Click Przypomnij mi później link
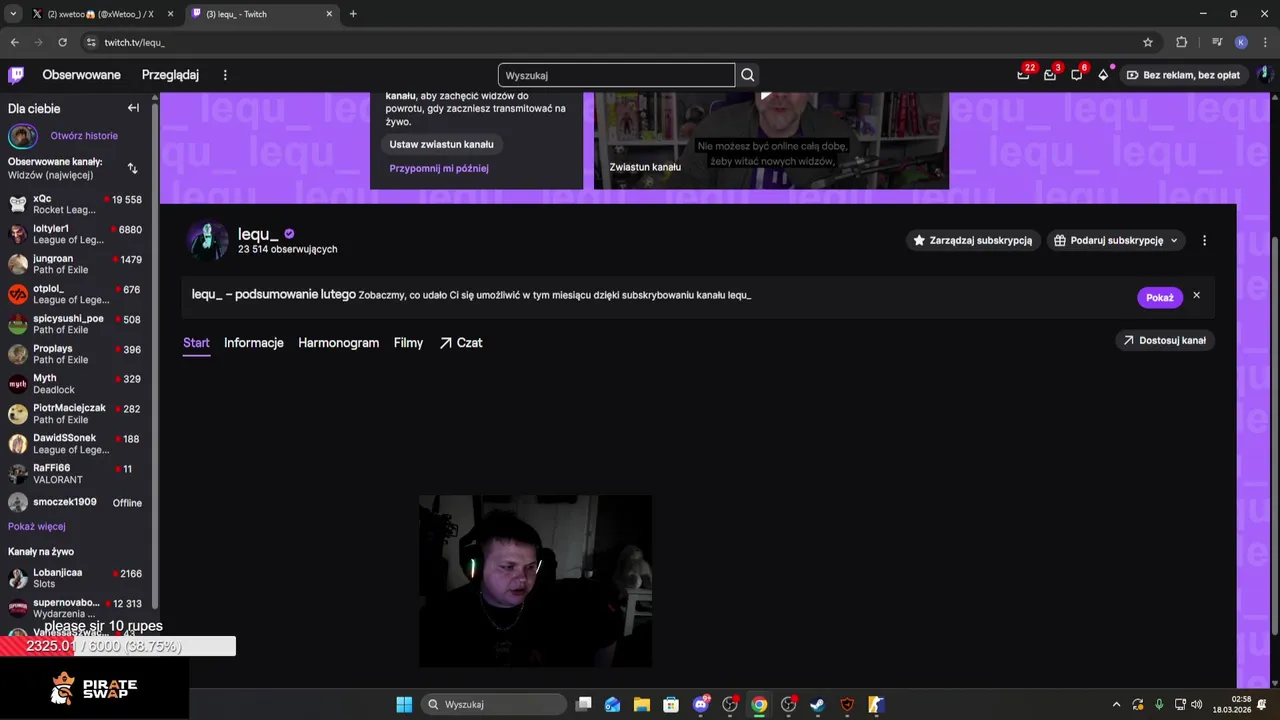This screenshot has width=1280, height=720. click(439, 168)
